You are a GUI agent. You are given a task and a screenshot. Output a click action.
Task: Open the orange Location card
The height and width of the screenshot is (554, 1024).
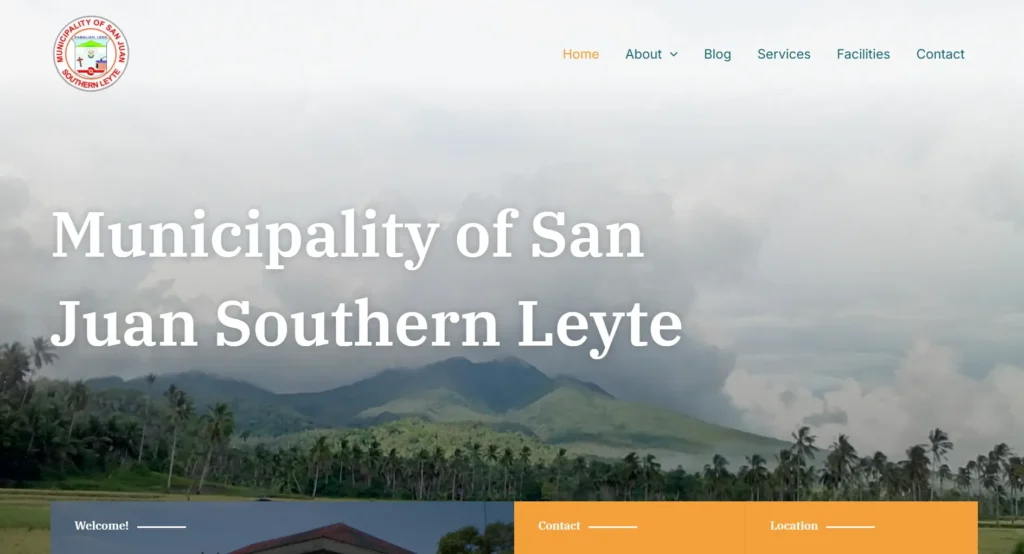point(861,528)
